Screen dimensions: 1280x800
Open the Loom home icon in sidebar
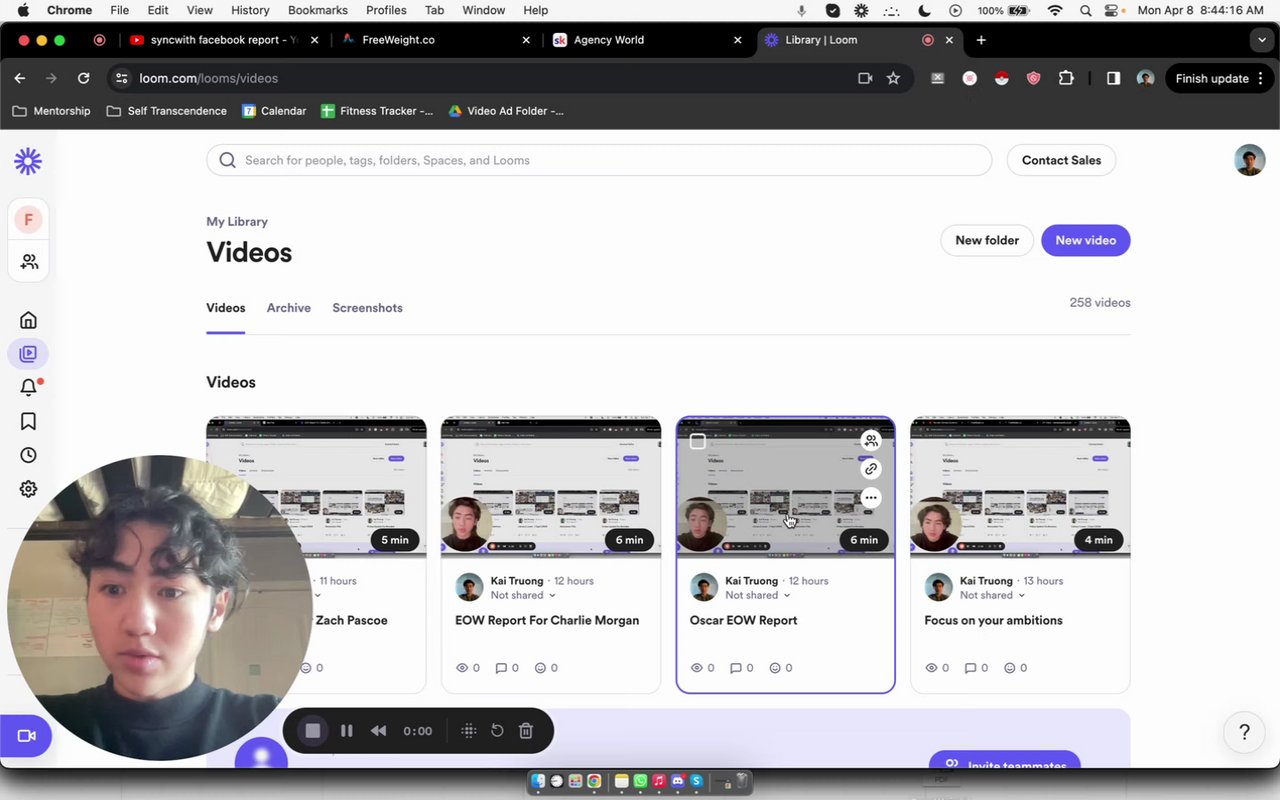pyautogui.click(x=28, y=320)
